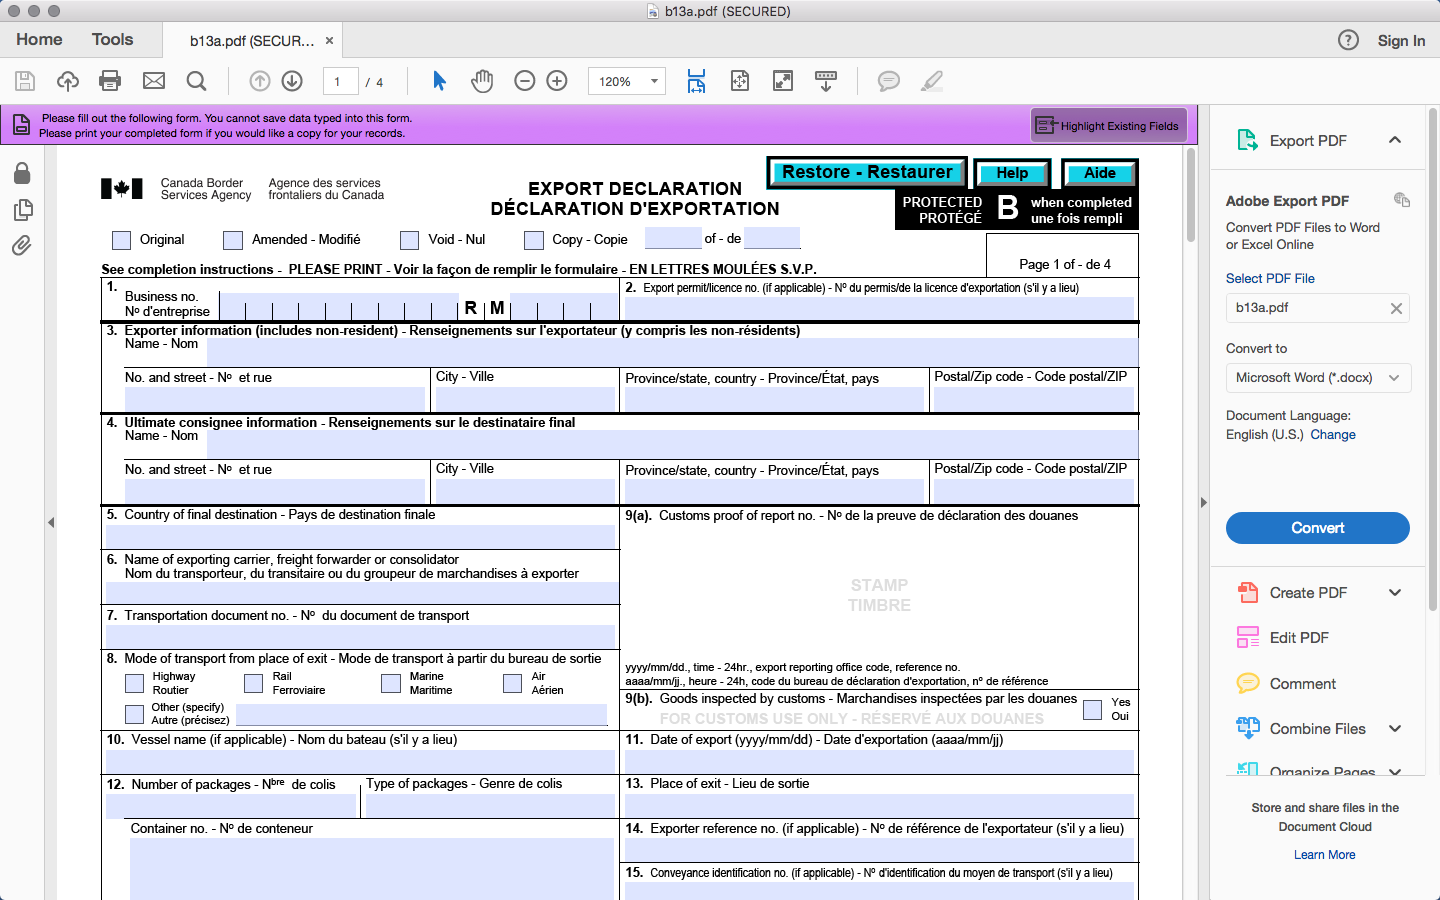Open Help question mark icon
Viewport: 1440px width, 900px height.
tap(1348, 40)
